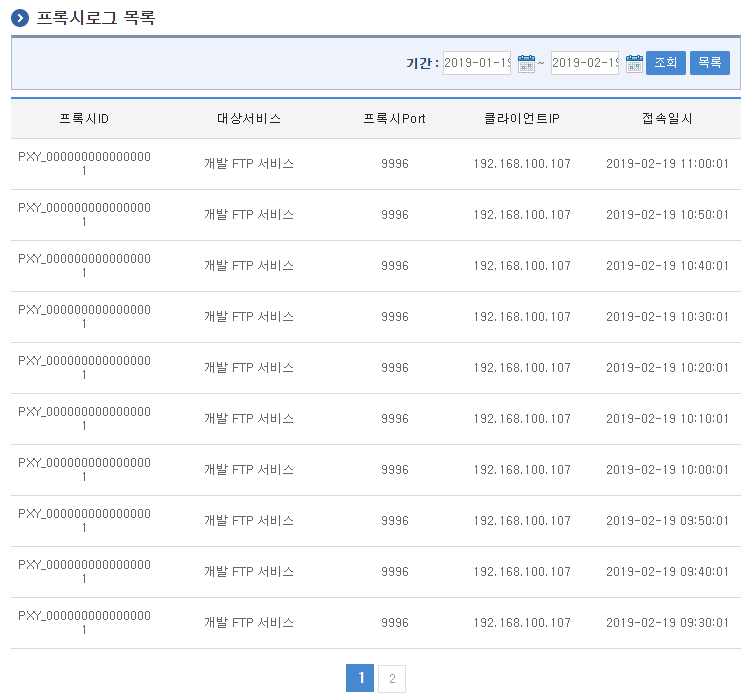750x700 pixels.
Task: Go to page 2 of results
Action: pyautogui.click(x=392, y=679)
